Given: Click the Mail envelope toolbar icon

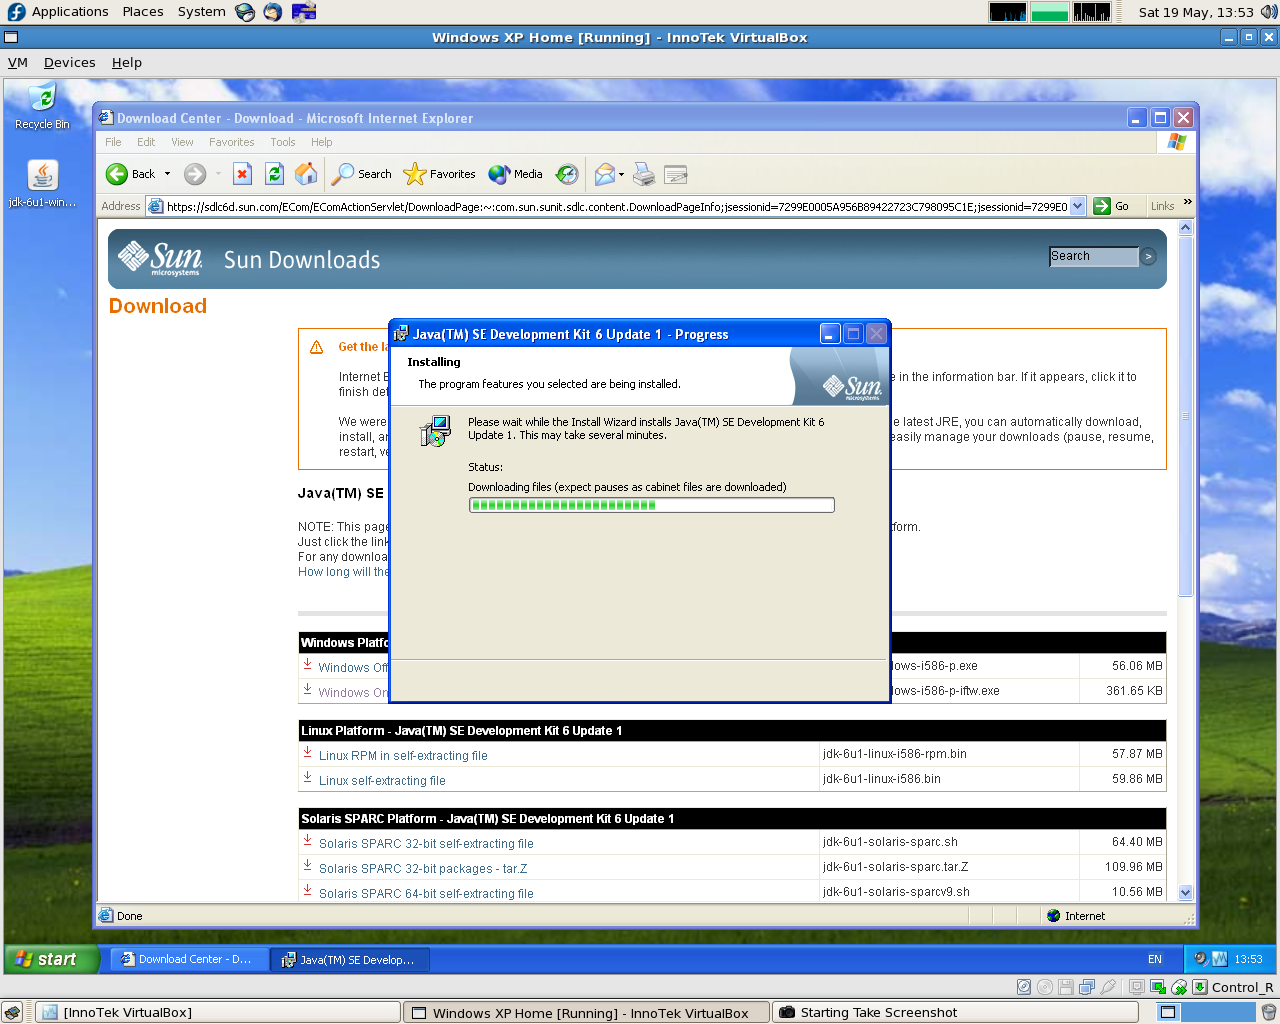Looking at the screenshot, I should (x=604, y=174).
